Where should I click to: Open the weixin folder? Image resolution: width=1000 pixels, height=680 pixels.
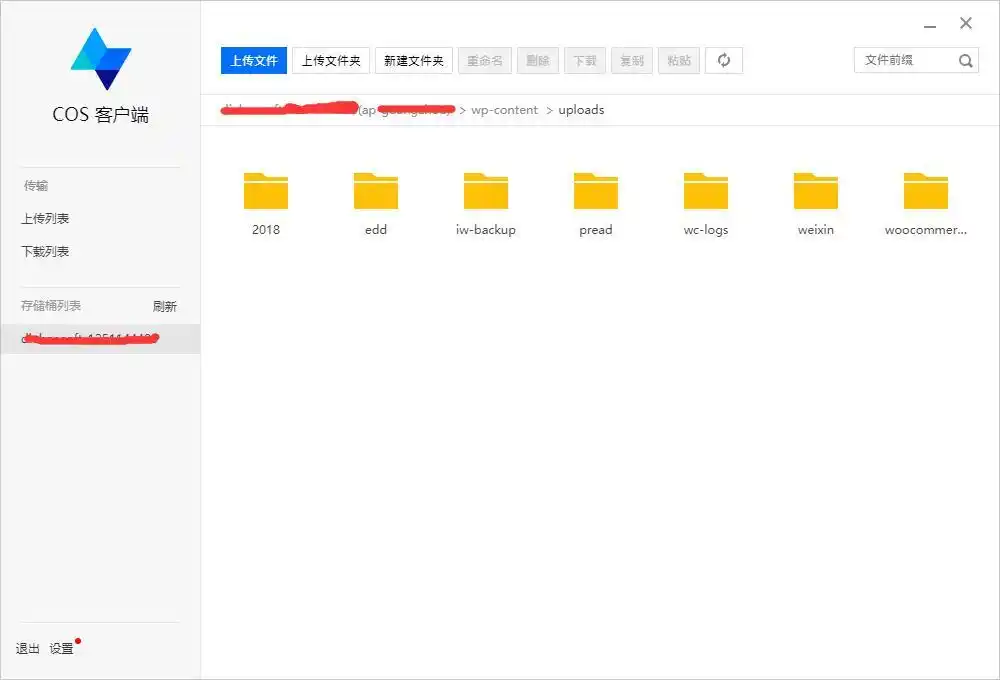pos(816,191)
